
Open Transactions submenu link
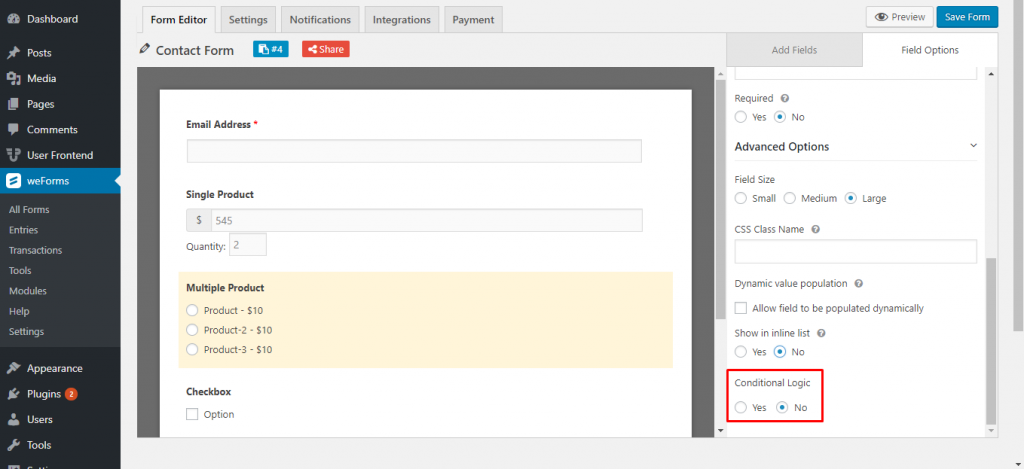(36, 250)
